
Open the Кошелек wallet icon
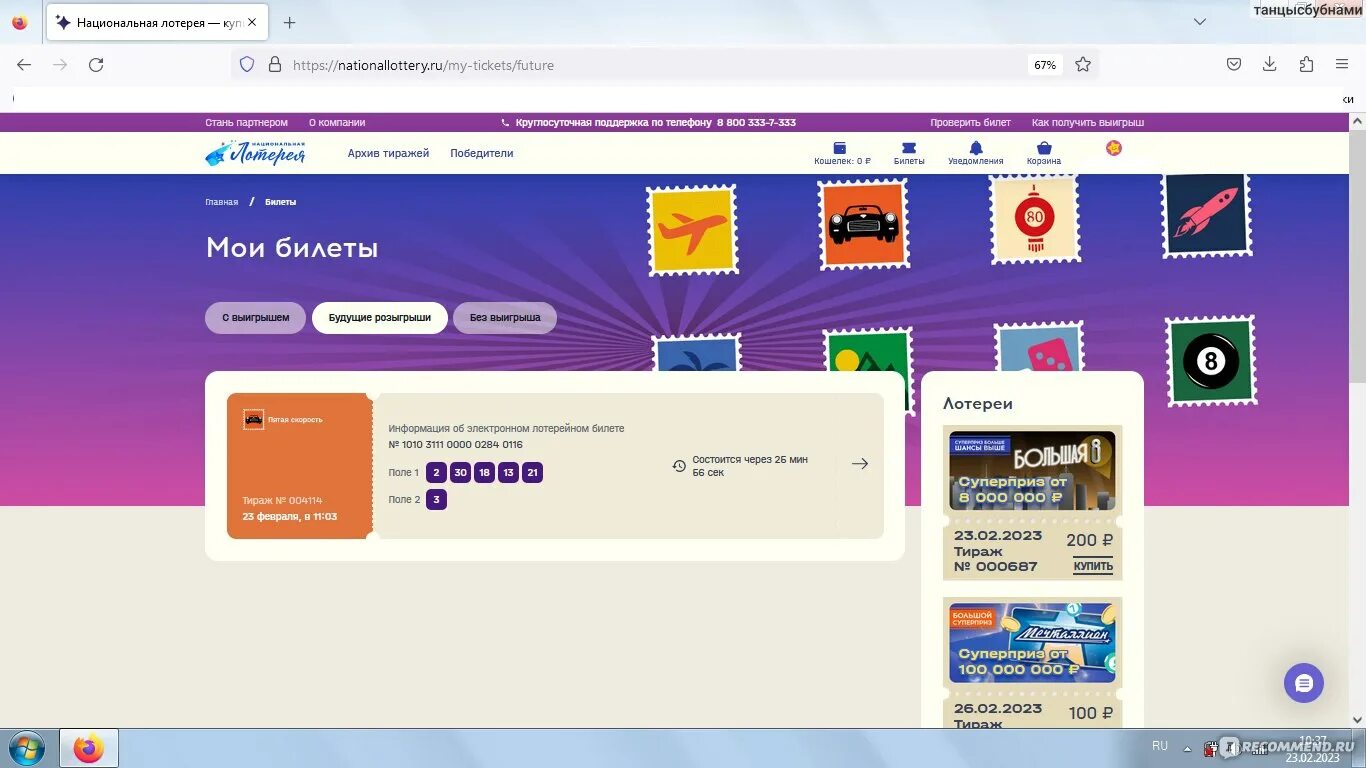pos(841,153)
